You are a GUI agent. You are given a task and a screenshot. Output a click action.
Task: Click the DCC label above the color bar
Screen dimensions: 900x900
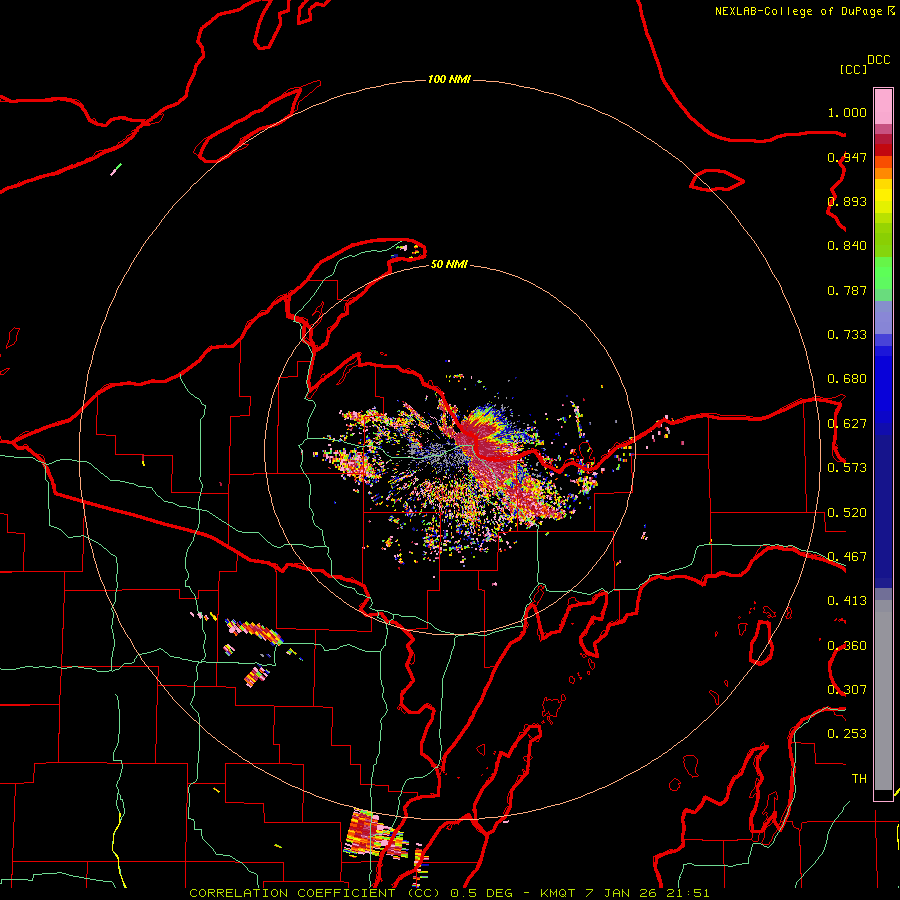tap(878, 60)
